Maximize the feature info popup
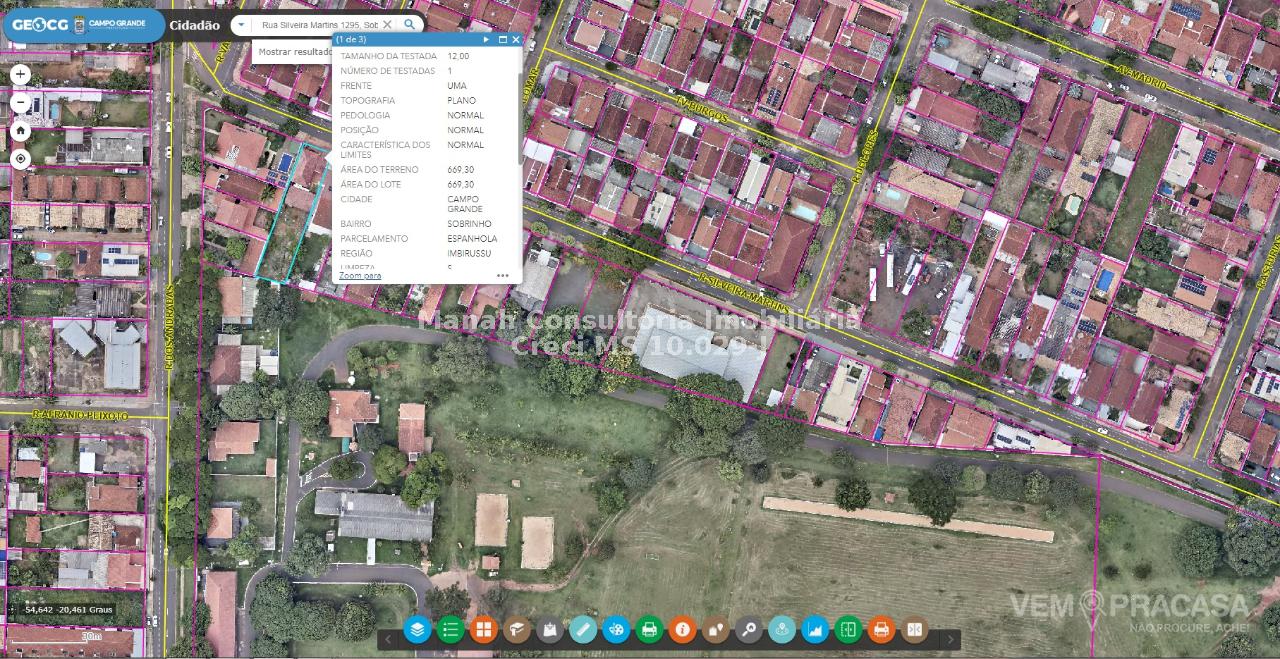Image resolution: width=1280 pixels, height=659 pixels. pos(503,39)
